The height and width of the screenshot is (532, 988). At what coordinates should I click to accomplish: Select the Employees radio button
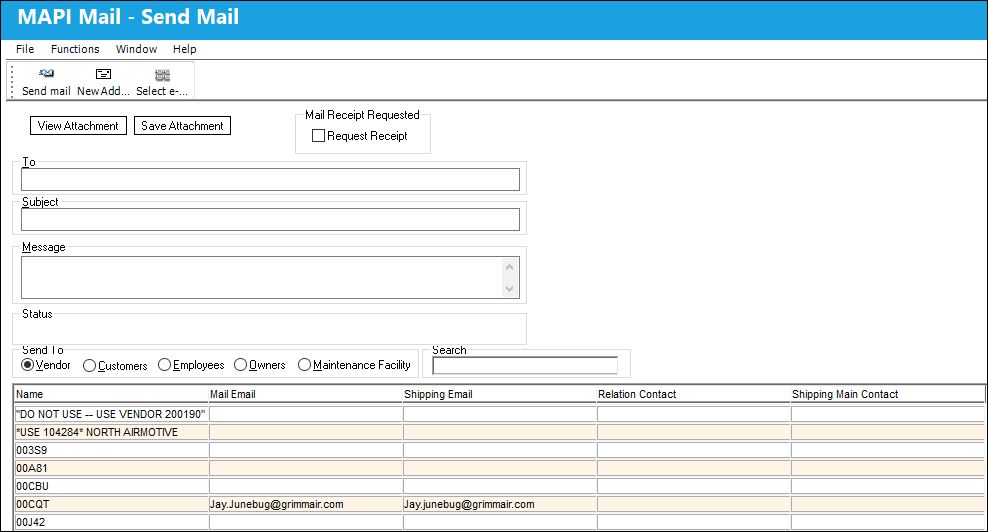click(164, 365)
